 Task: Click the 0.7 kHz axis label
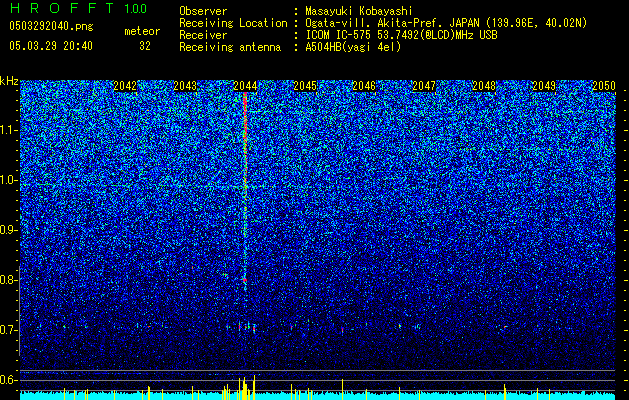9,330
